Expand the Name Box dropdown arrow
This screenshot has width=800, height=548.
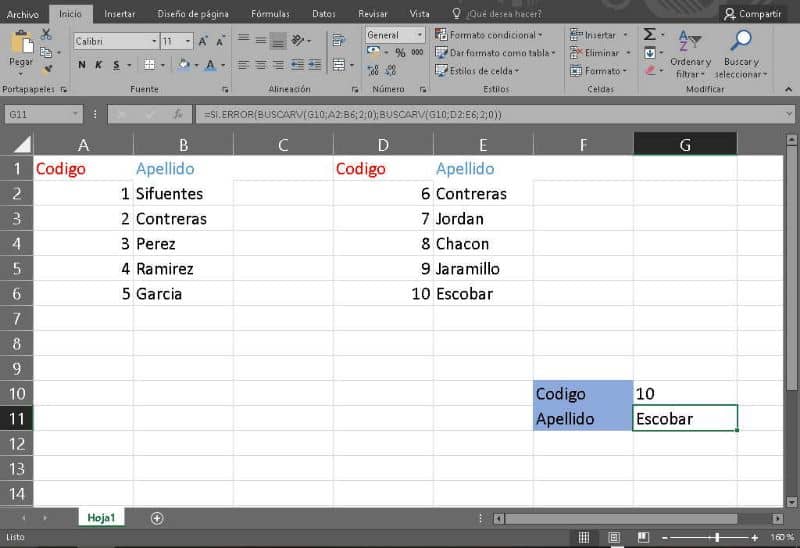tap(75, 114)
